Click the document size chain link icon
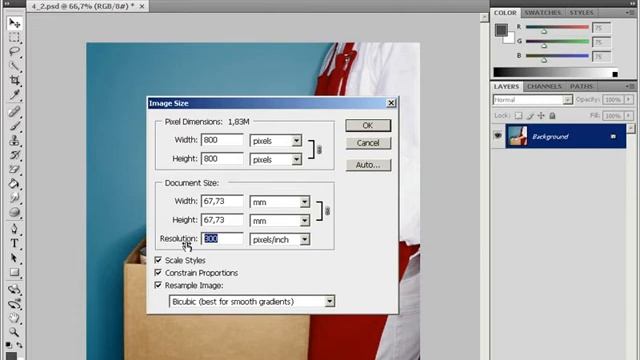 pos(327,211)
